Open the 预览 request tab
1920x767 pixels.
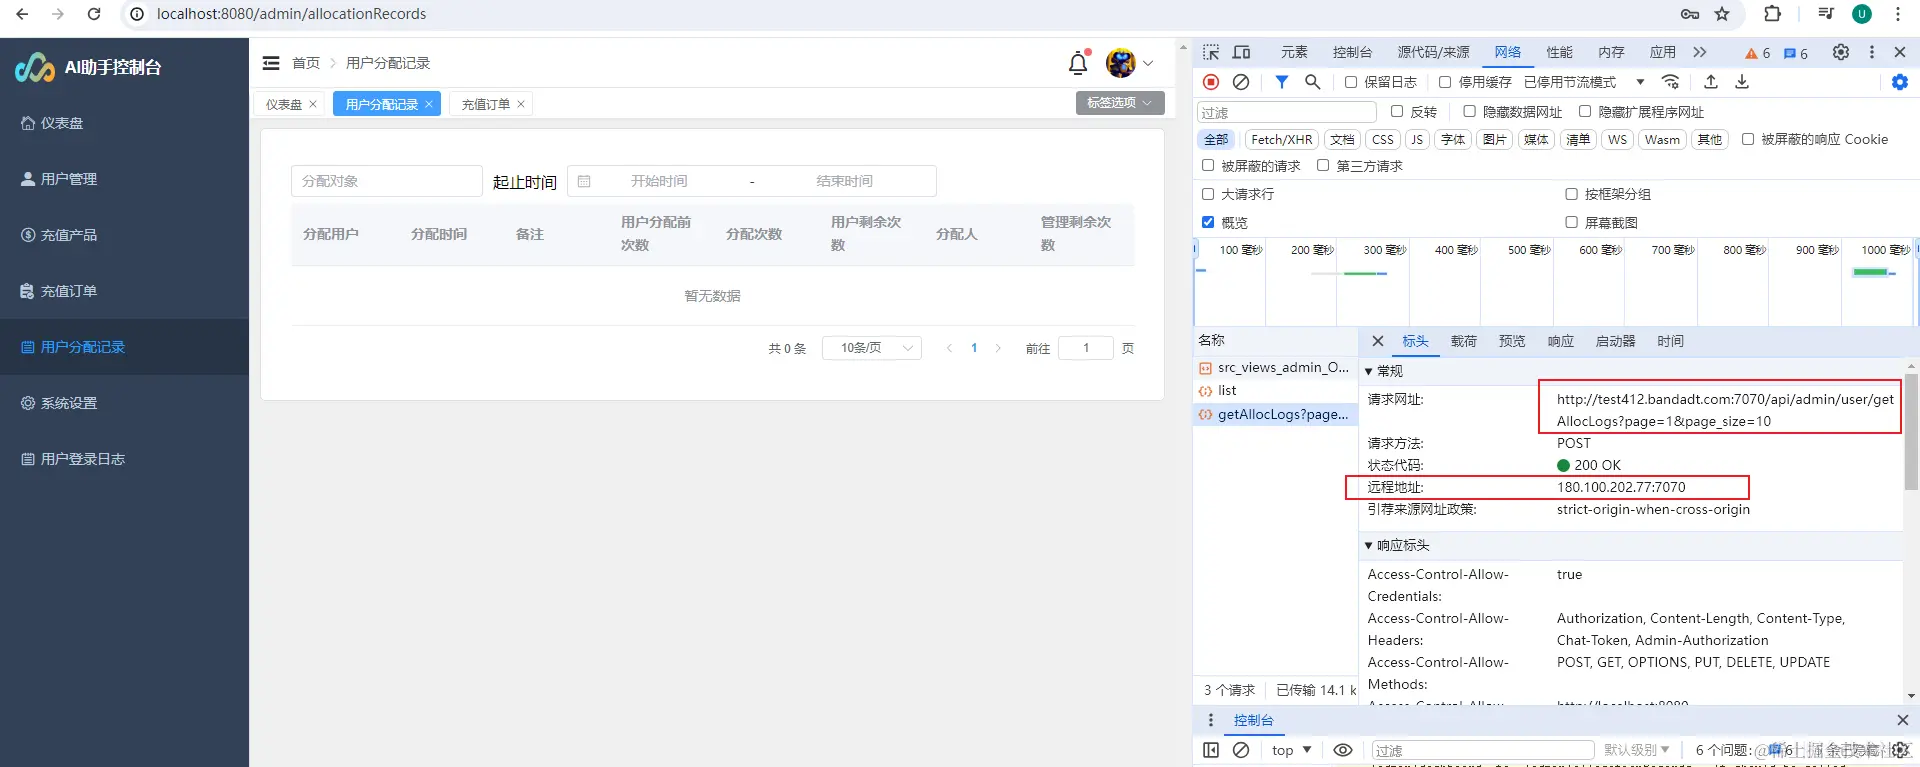click(1512, 341)
